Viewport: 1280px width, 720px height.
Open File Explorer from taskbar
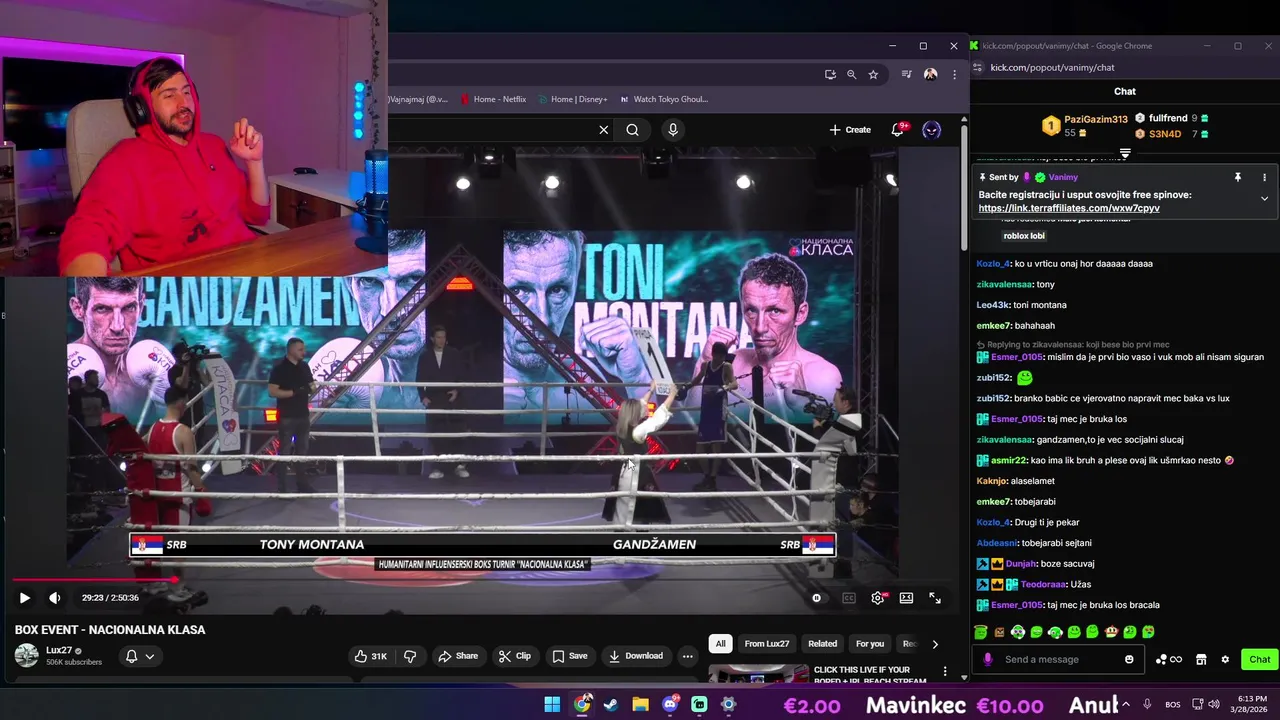click(x=640, y=704)
